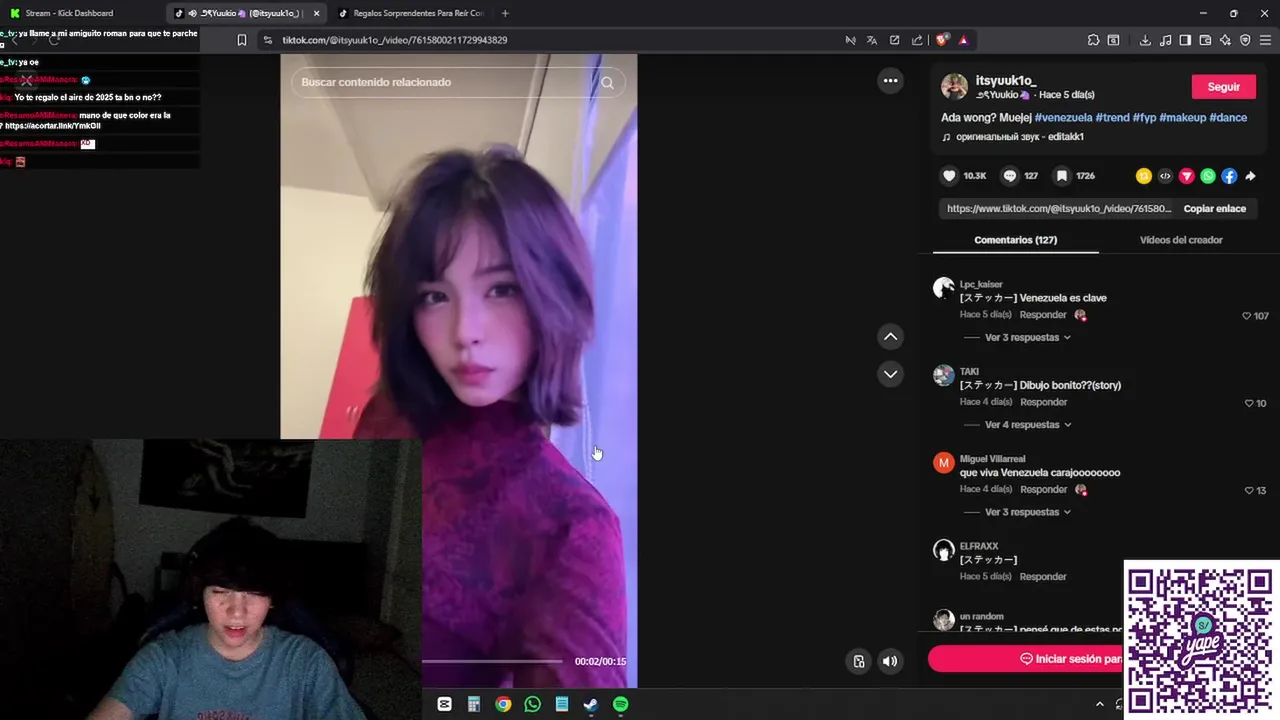The height and width of the screenshot is (720, 1280).
Task: Reply to Lpc_kaiser's comment via Responder
Action: coord(1042,315)
